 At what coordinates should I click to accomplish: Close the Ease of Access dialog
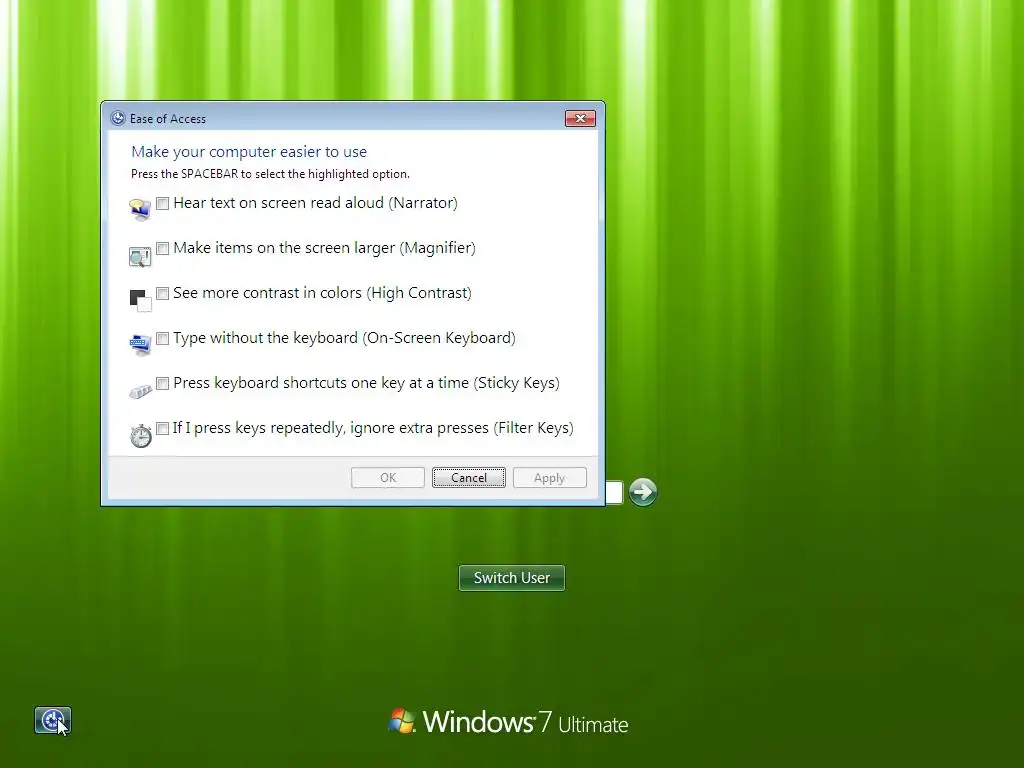coord(580,118)
